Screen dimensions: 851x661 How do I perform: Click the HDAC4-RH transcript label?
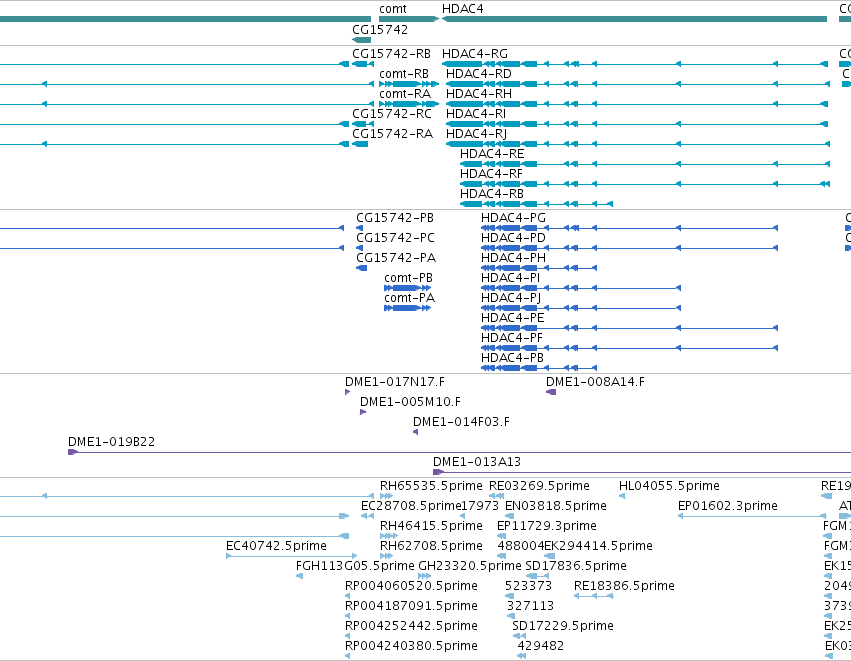pos(479,94)
